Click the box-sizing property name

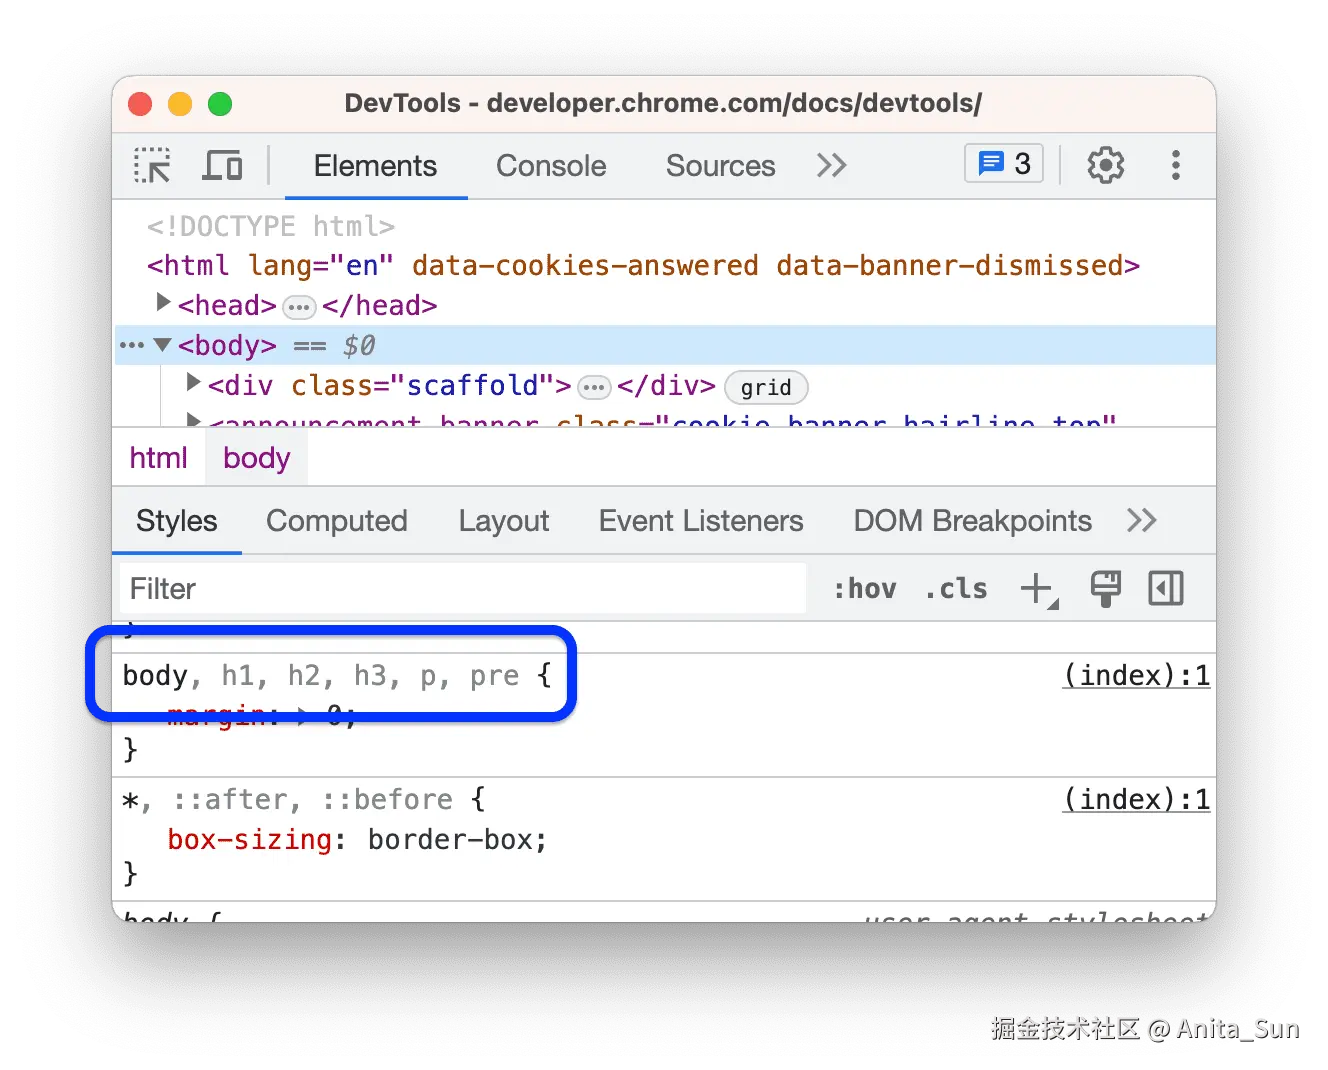tap(249, 840)
